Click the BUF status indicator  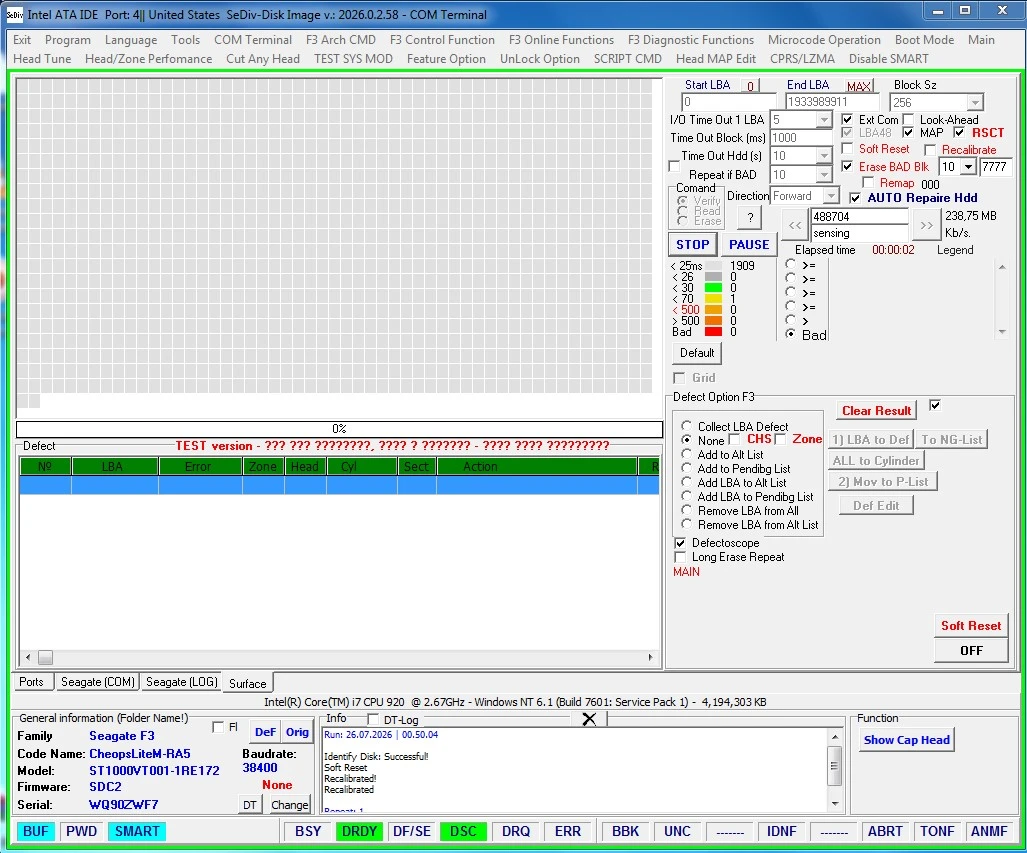[35, 831]
